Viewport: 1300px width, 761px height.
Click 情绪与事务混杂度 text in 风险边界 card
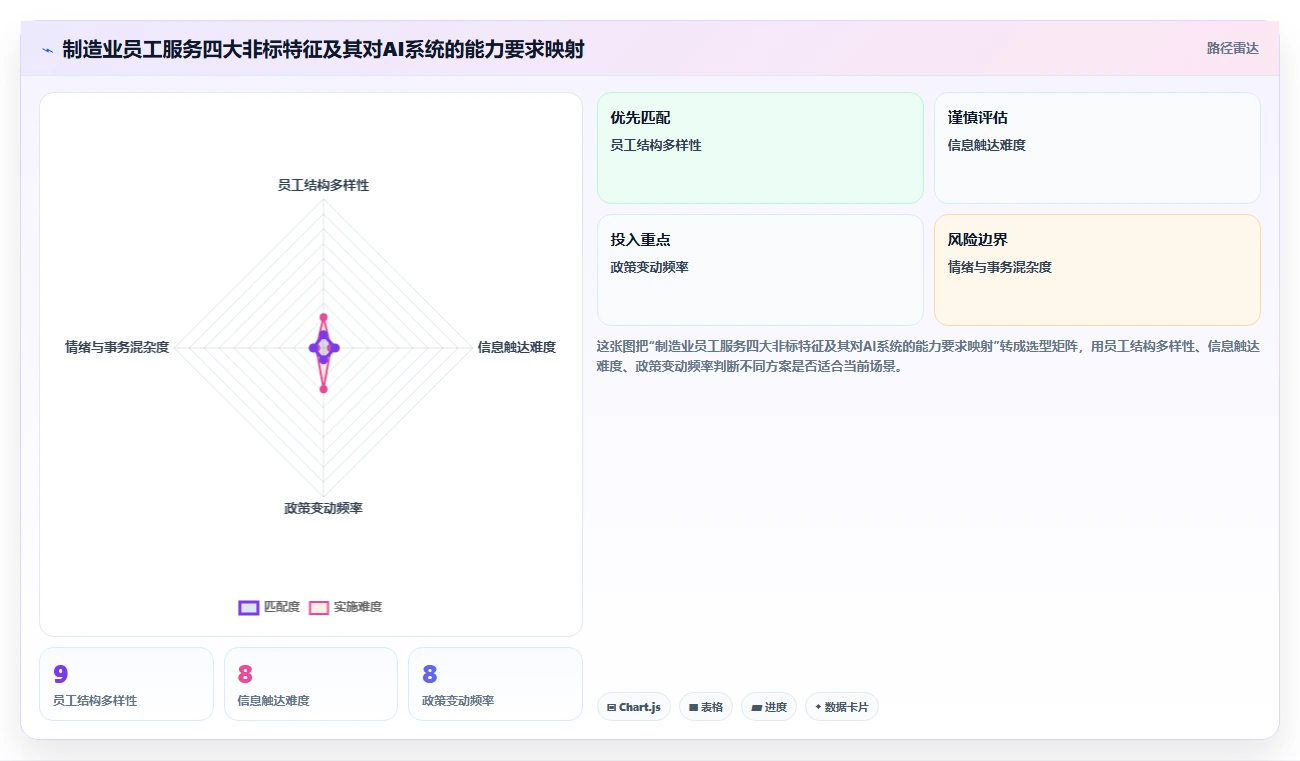(1000, 267)
